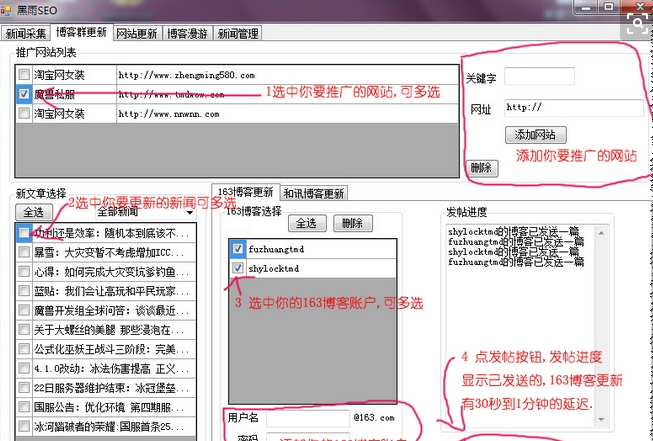
Task: Open the 博客漫游 tab
Action: (187, 33)
